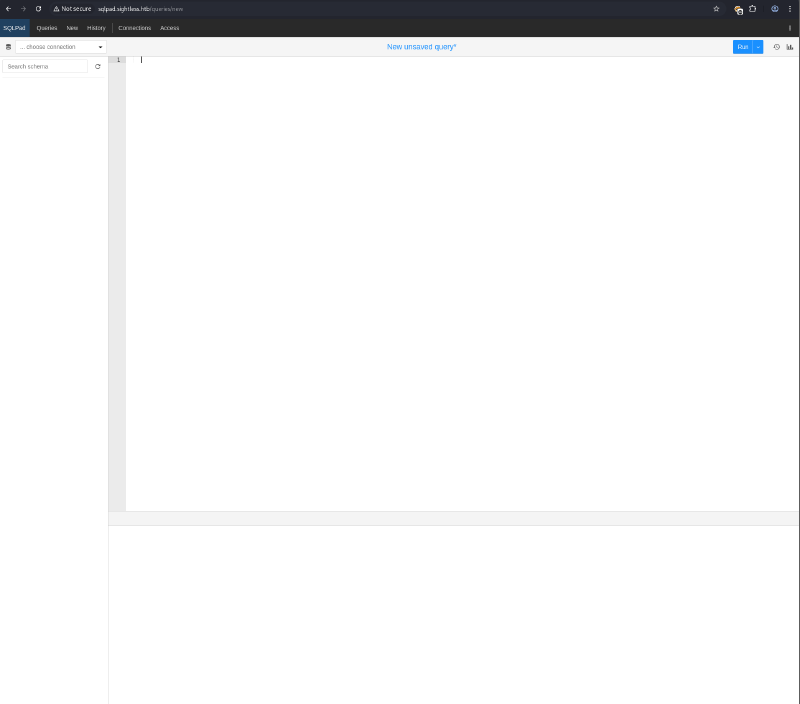Open the Access menu

169,28
